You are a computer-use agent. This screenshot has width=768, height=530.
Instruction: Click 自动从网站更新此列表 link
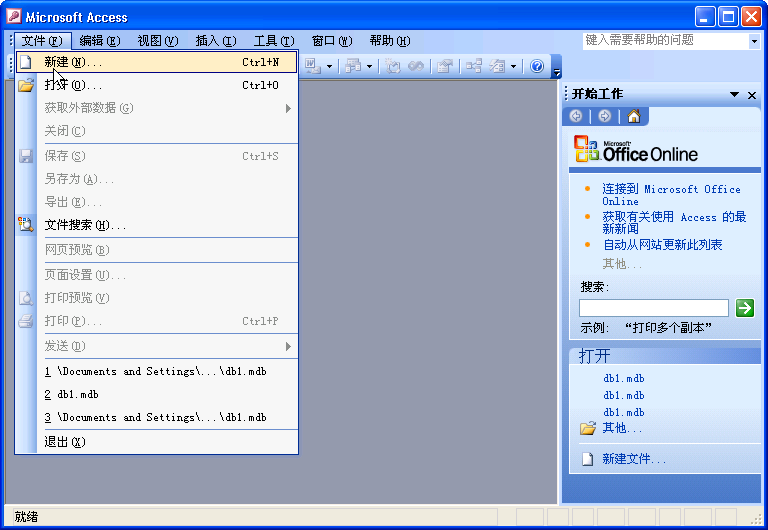(x=662, y=244)
